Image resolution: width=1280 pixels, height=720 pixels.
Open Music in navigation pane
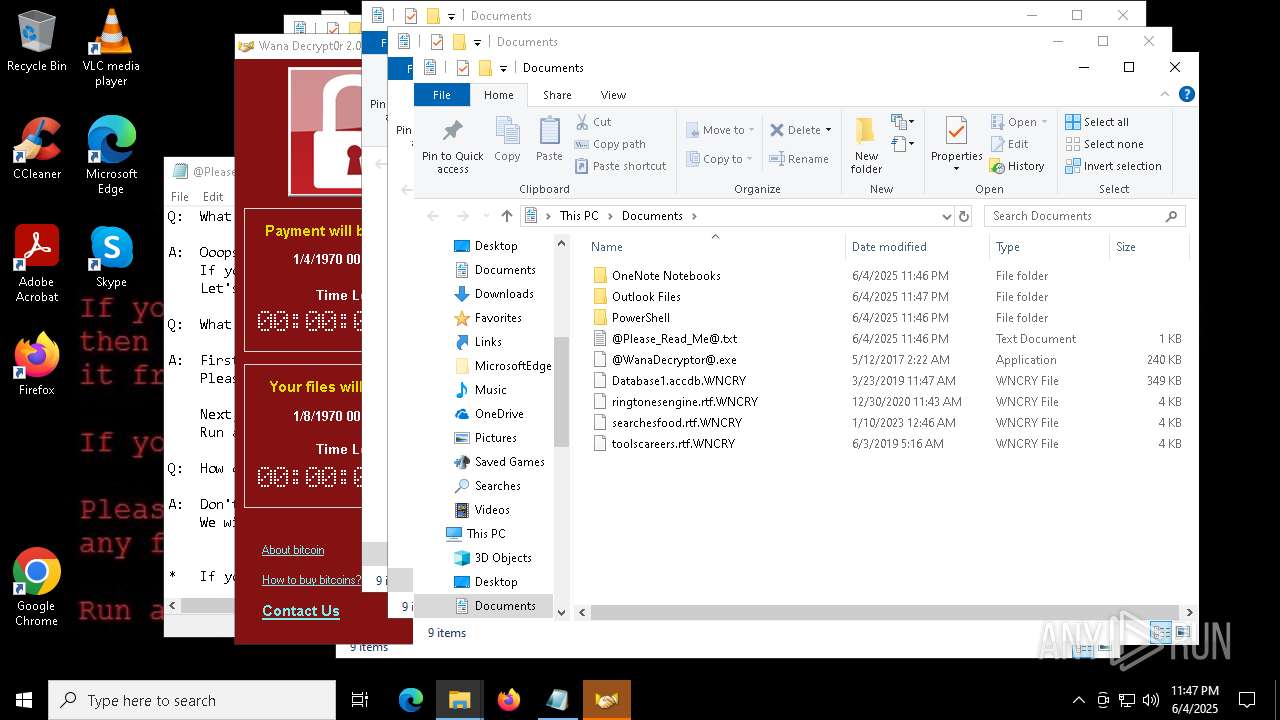pyautogui.click(x=490, y=390)
